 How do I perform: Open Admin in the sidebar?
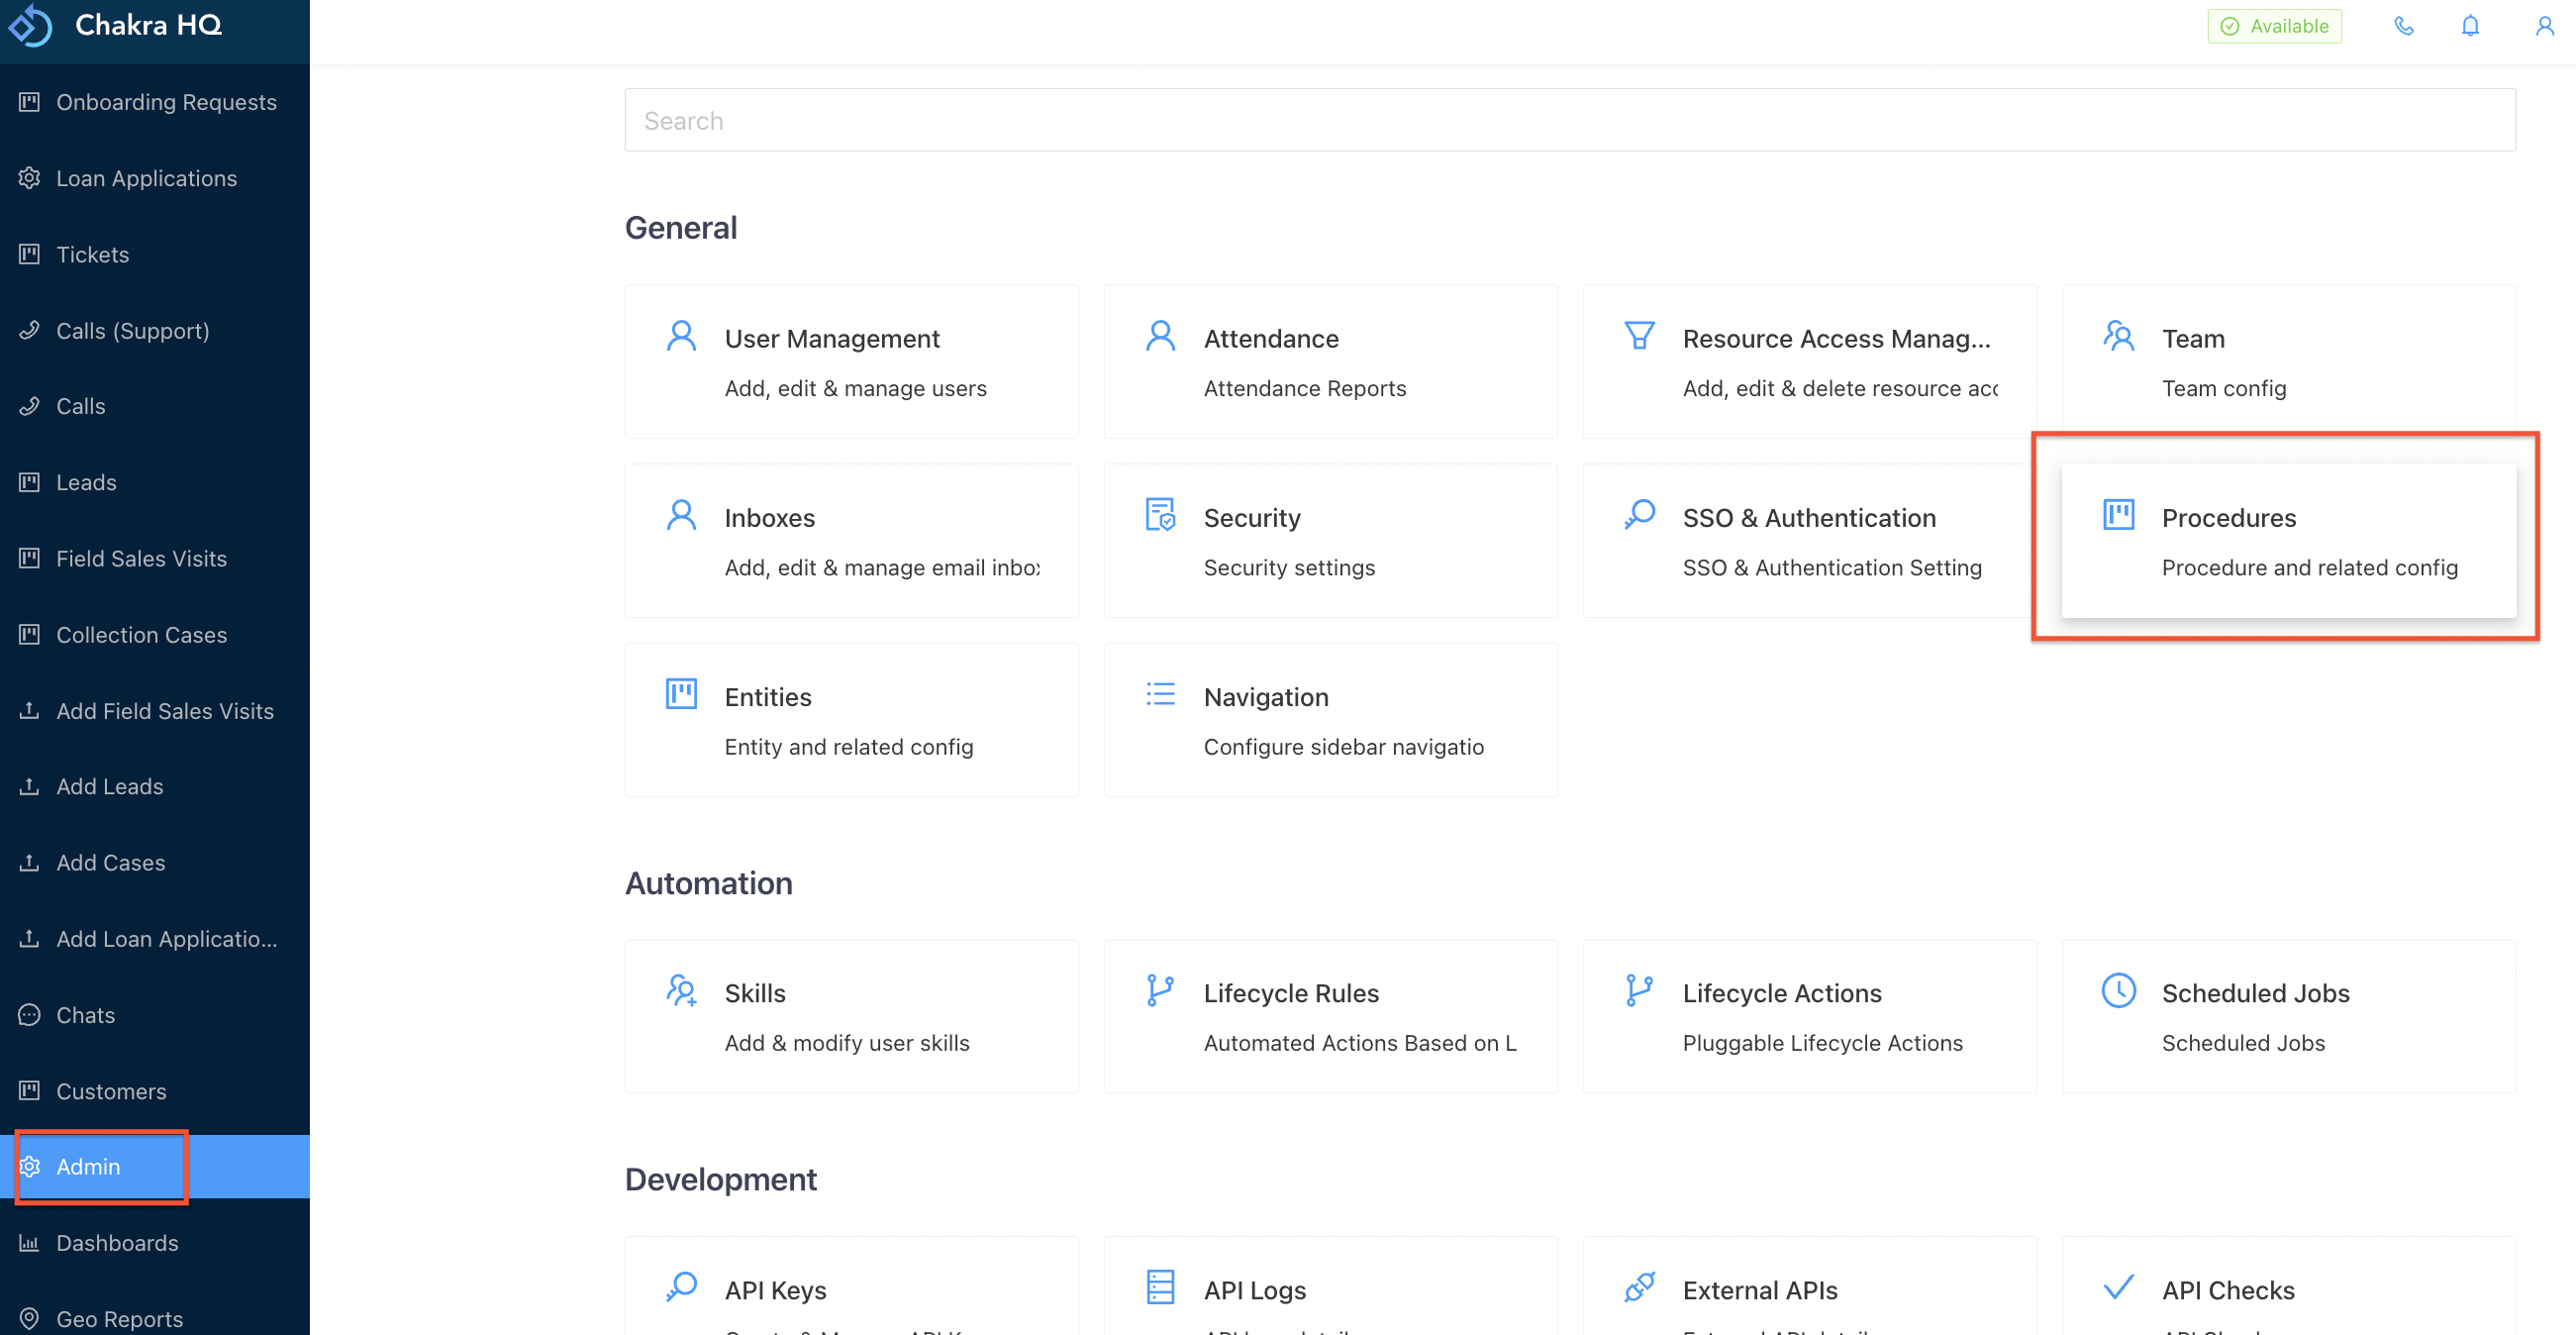tap(88, 1166)
